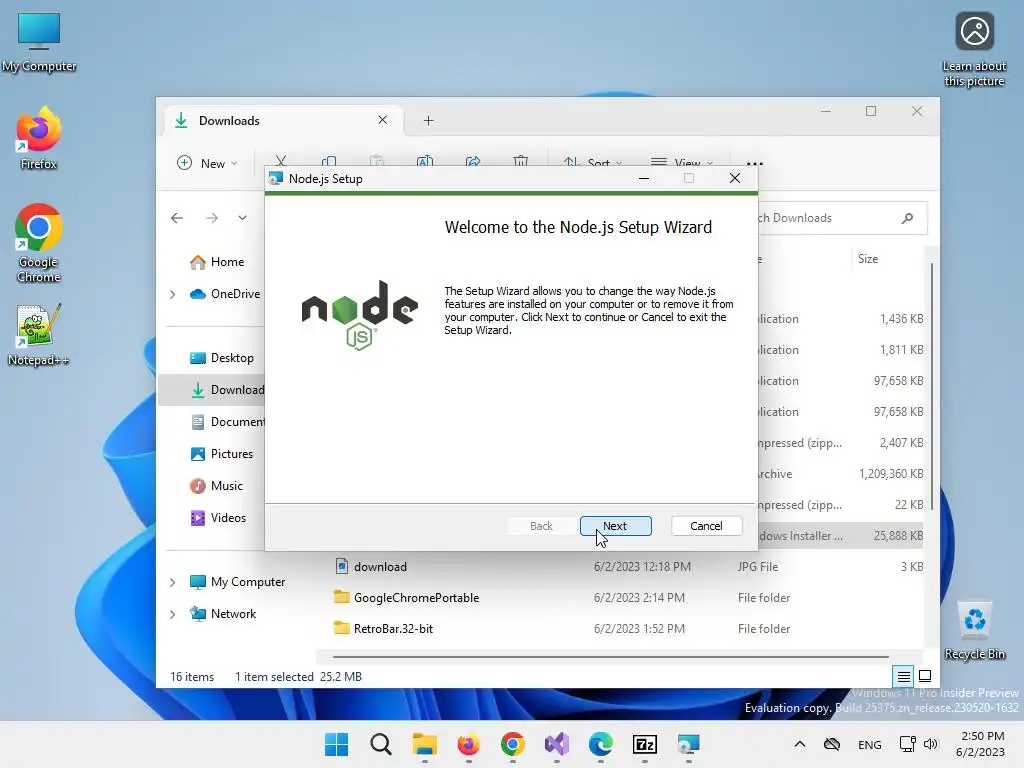Close the Downloads tab in Explorer

383,120
